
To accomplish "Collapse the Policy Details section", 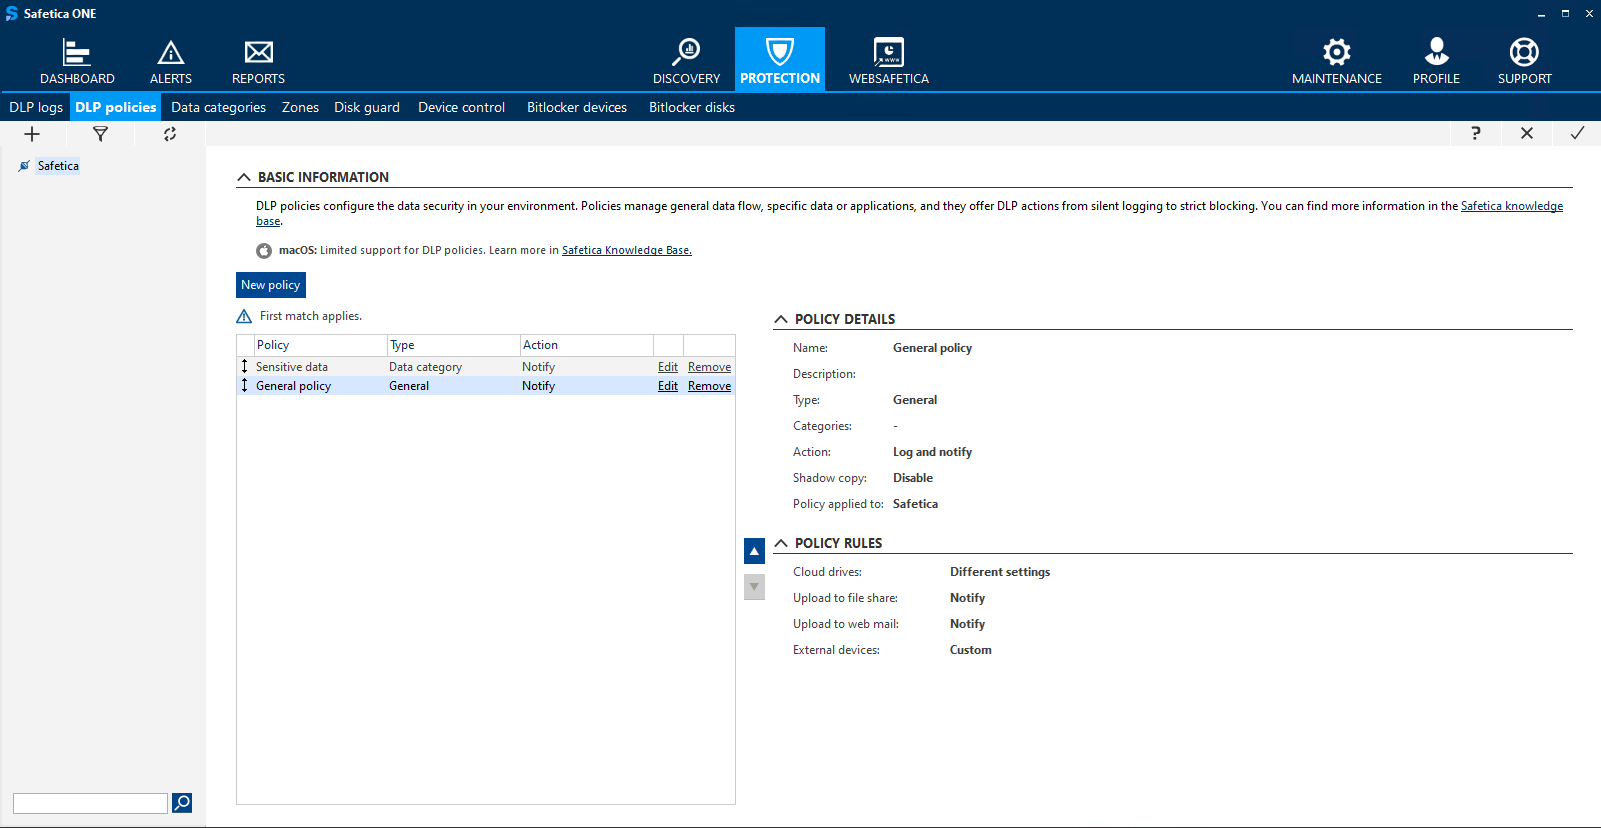I will tap(781, 319).
